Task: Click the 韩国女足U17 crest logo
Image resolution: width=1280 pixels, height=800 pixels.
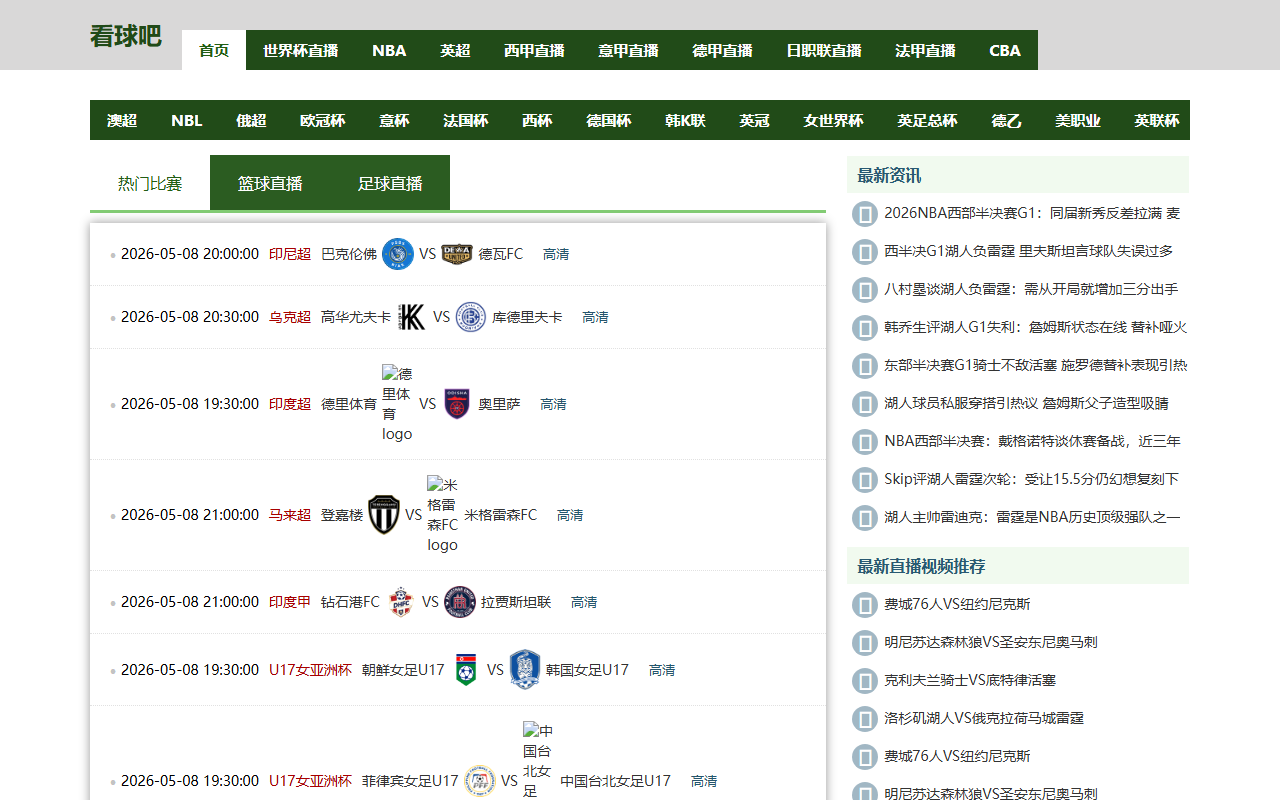Action: [525, 670]
